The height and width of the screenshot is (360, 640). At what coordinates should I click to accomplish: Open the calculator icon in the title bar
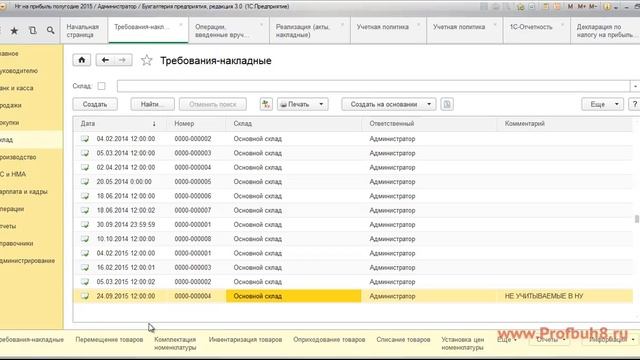click(x=546, y=7)
